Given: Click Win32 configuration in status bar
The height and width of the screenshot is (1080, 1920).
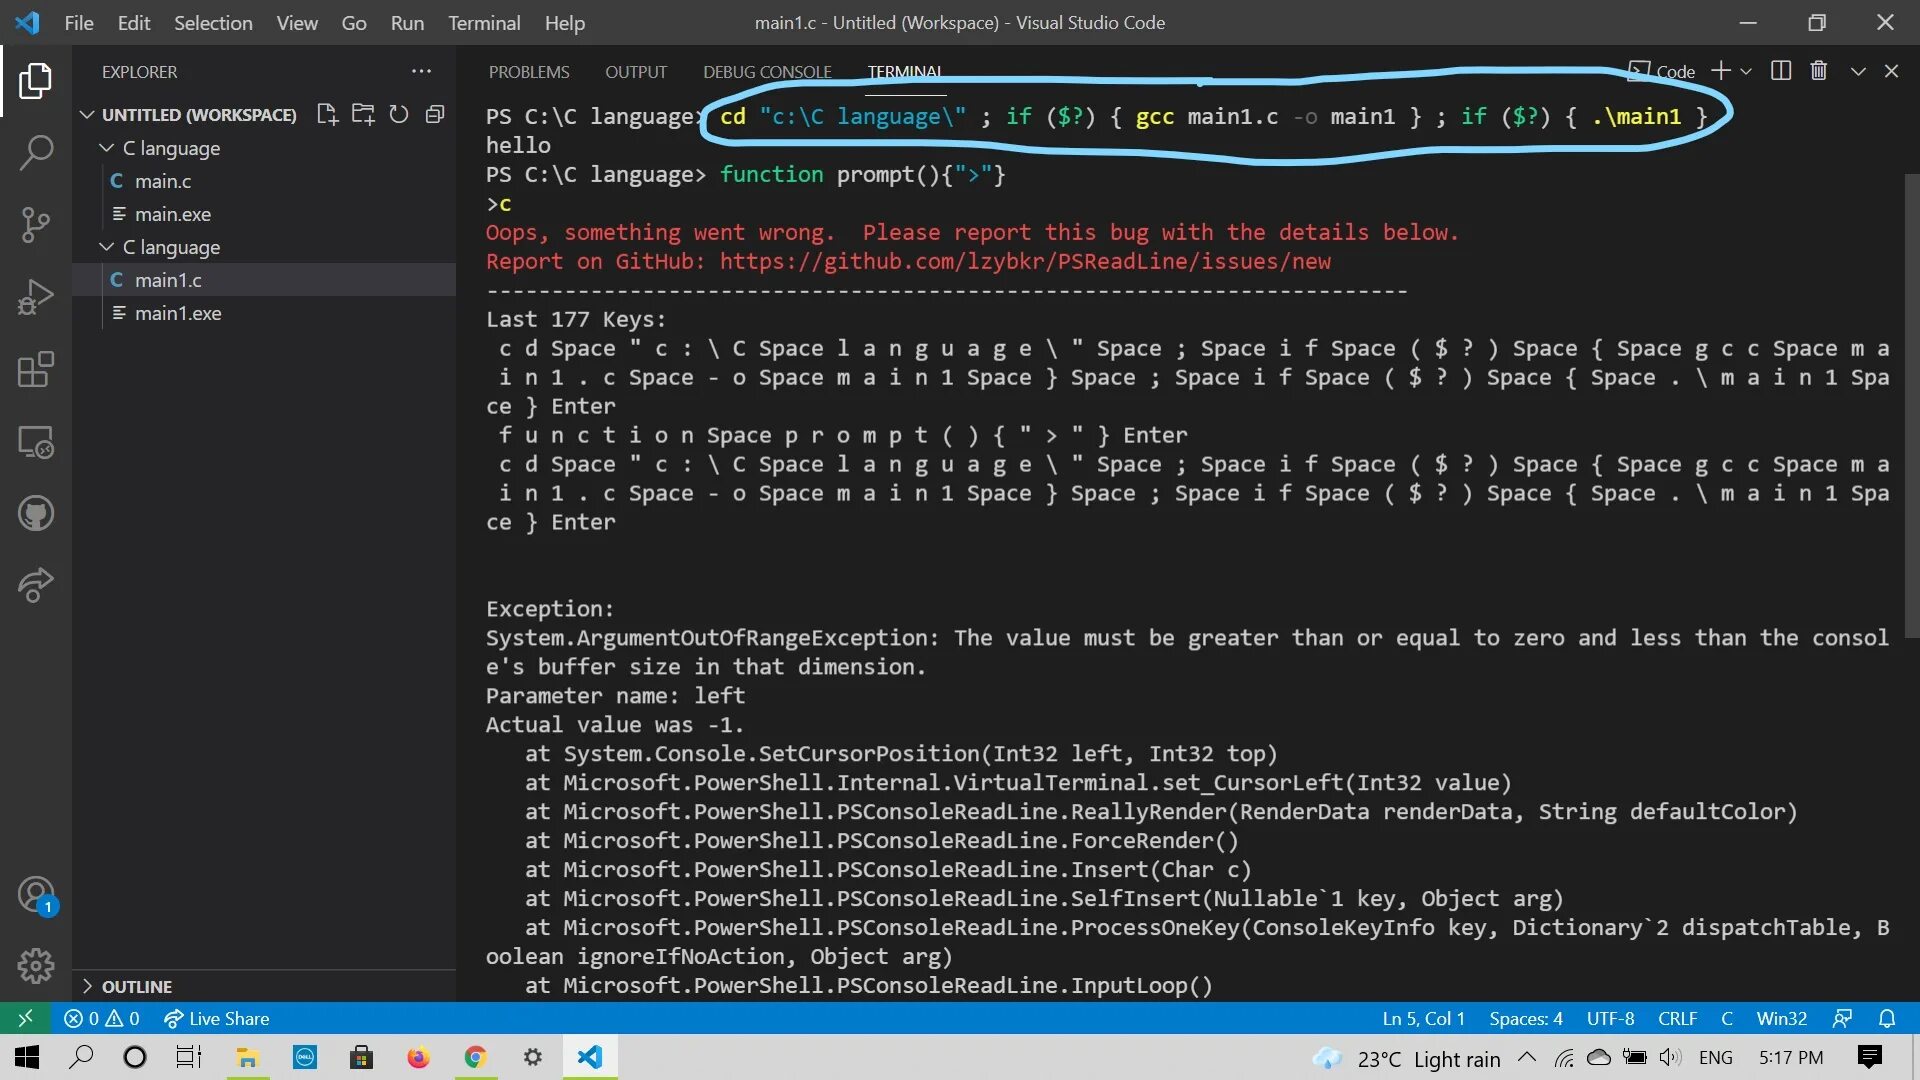Looking at the screenshot, I should coord(1781,1018).
